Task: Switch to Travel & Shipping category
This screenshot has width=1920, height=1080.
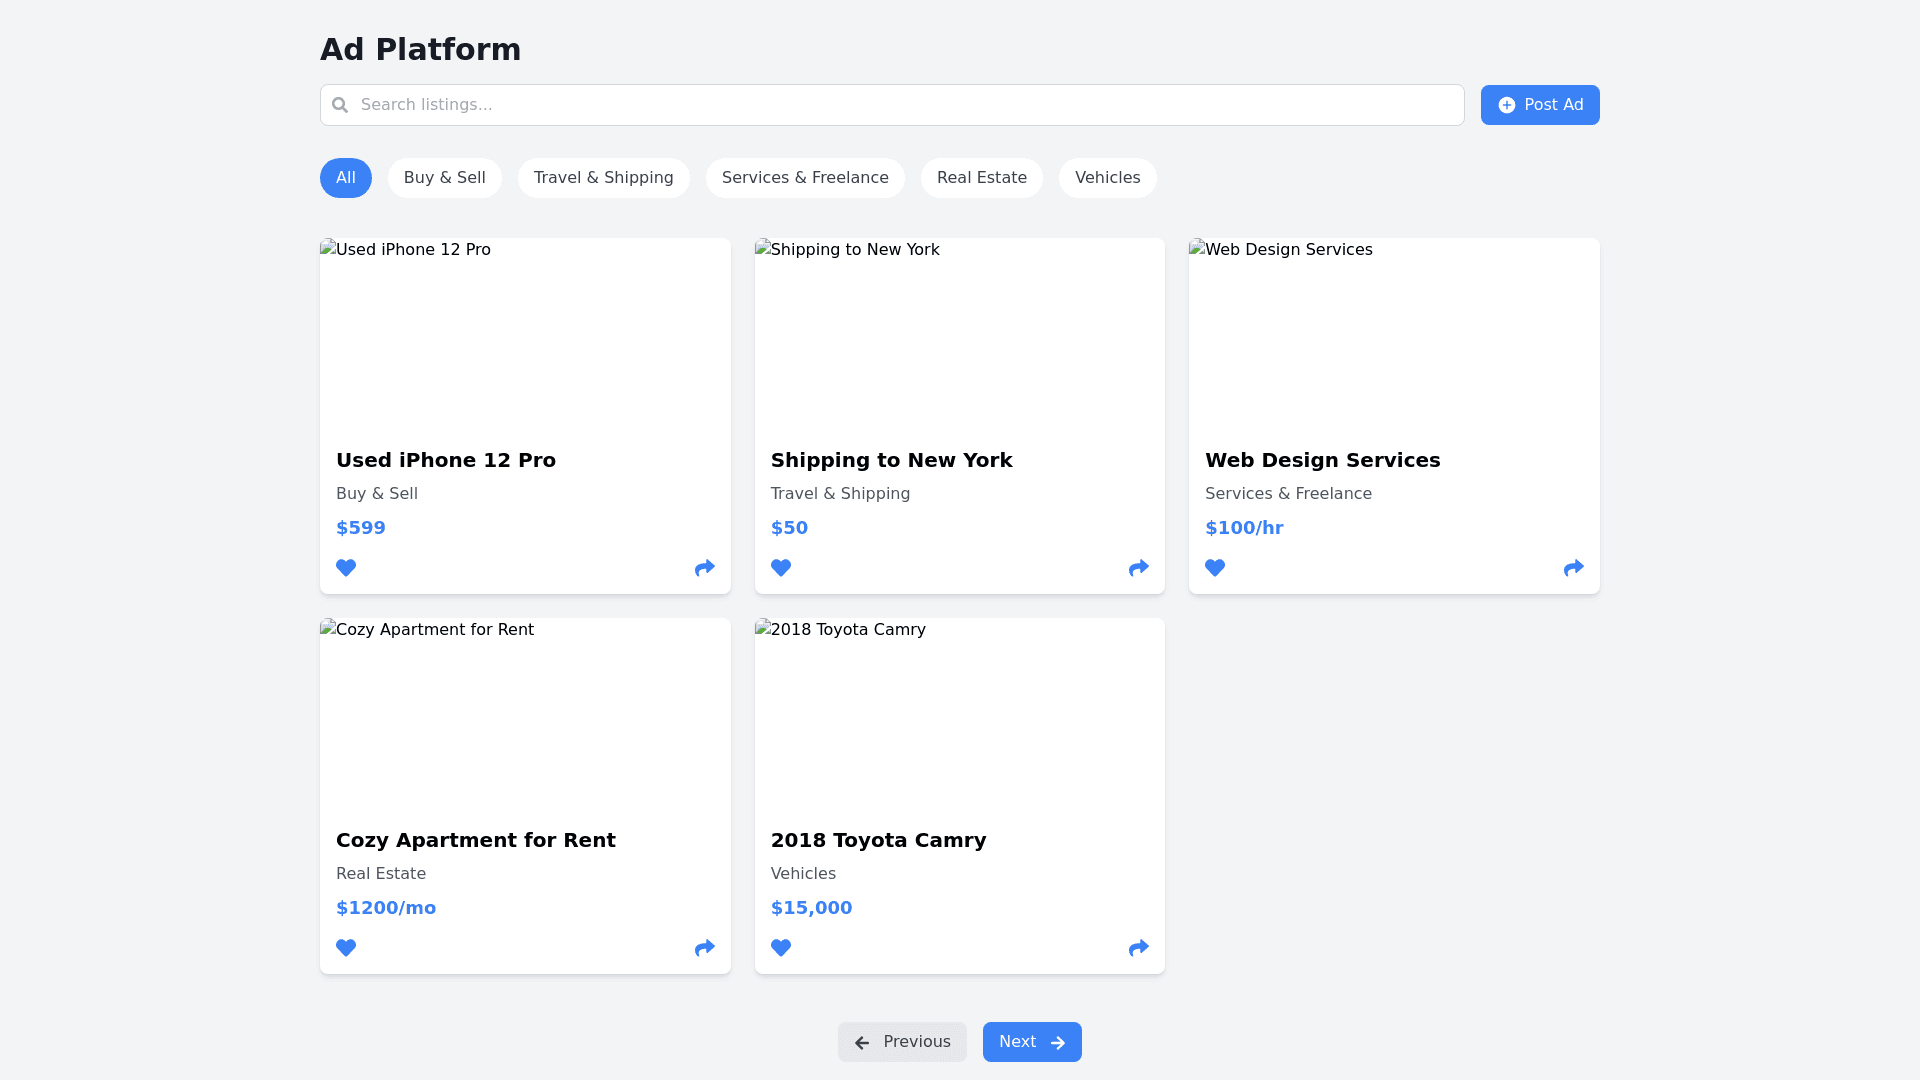Action: click(x=604, y=178)
